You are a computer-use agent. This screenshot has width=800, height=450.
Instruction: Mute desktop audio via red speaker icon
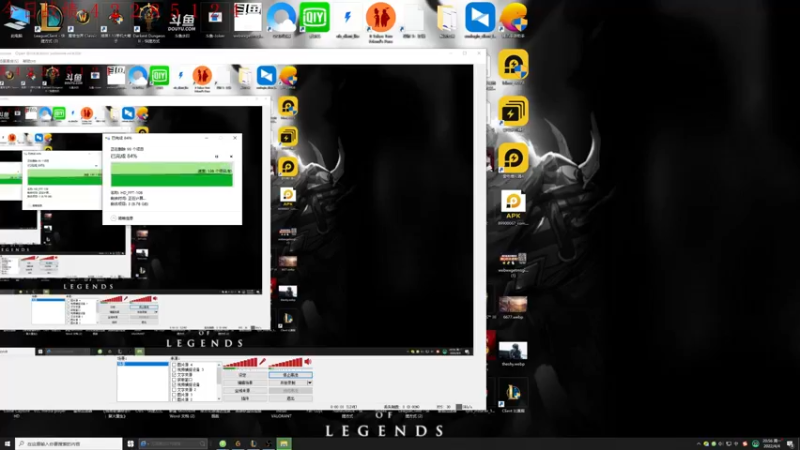coord(308,361)
